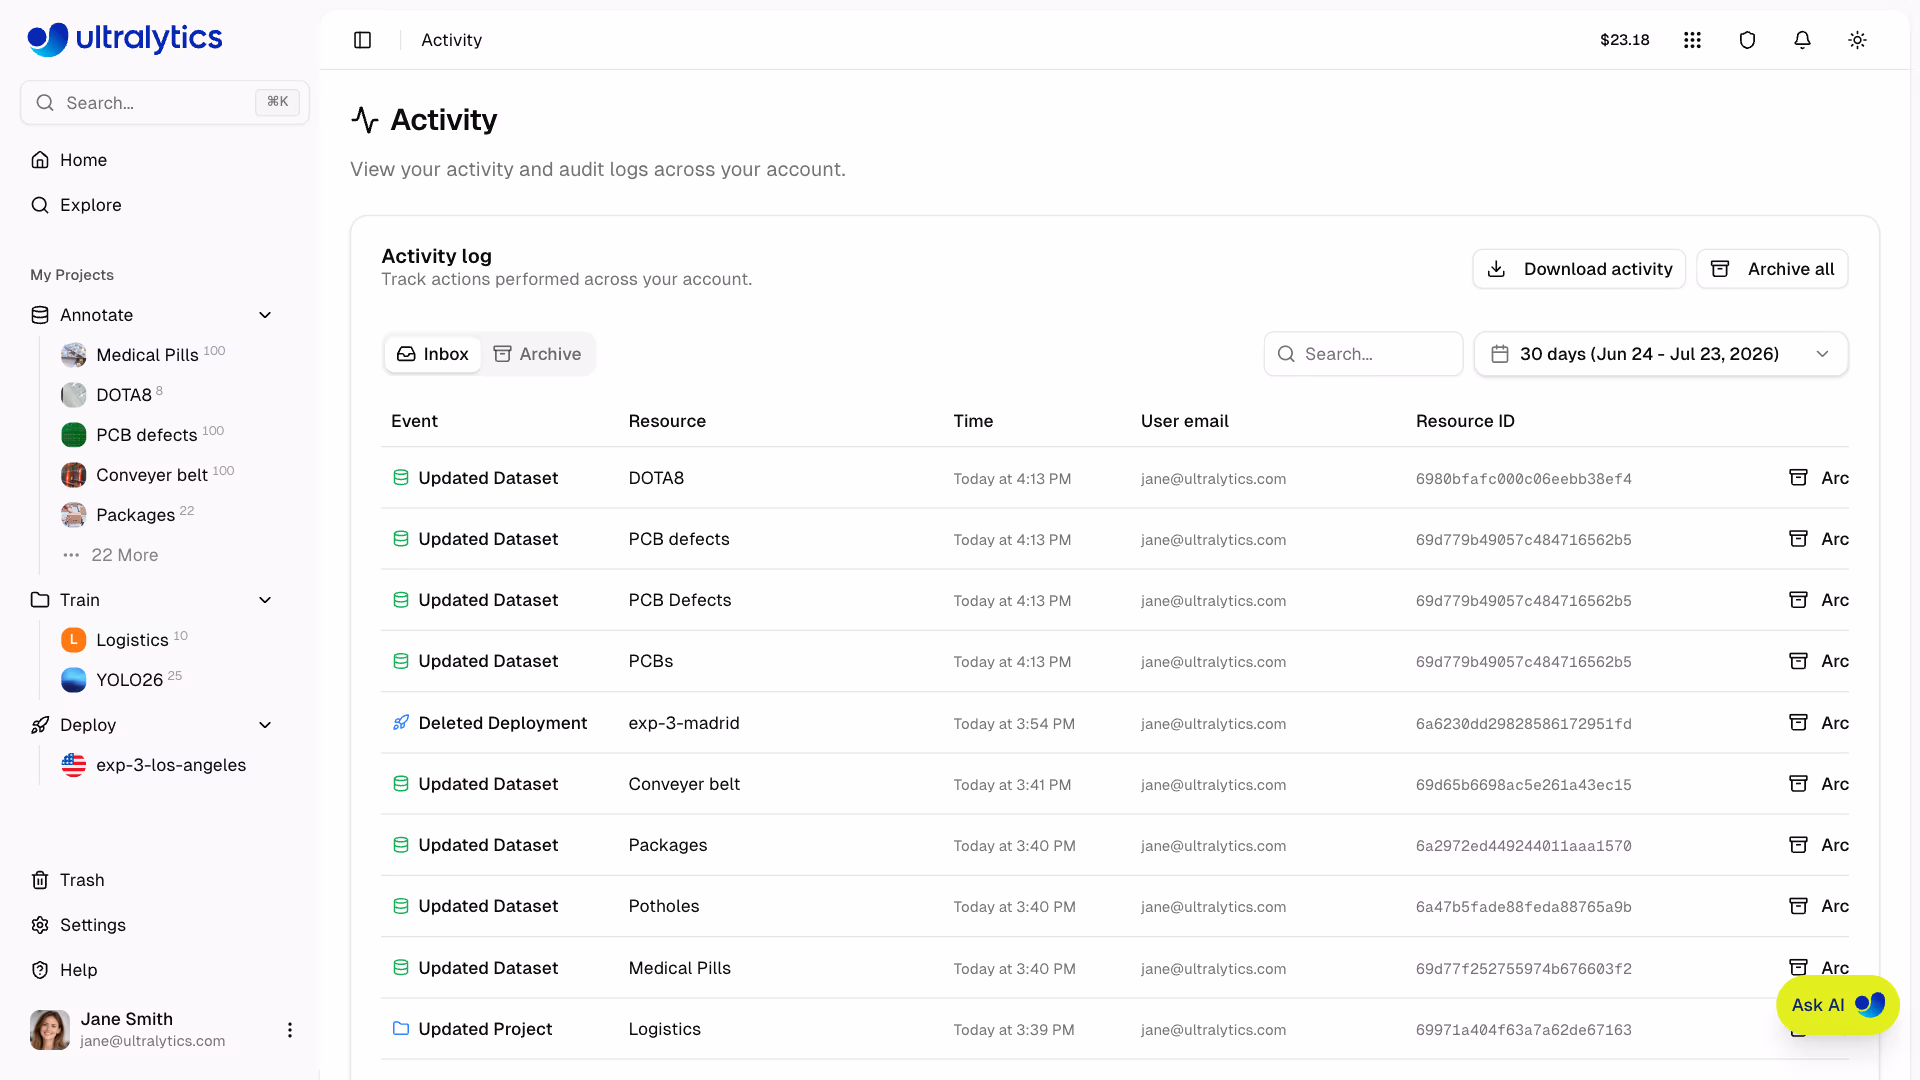Archive the Conveyer belt row

click(x=1819, y=784)
